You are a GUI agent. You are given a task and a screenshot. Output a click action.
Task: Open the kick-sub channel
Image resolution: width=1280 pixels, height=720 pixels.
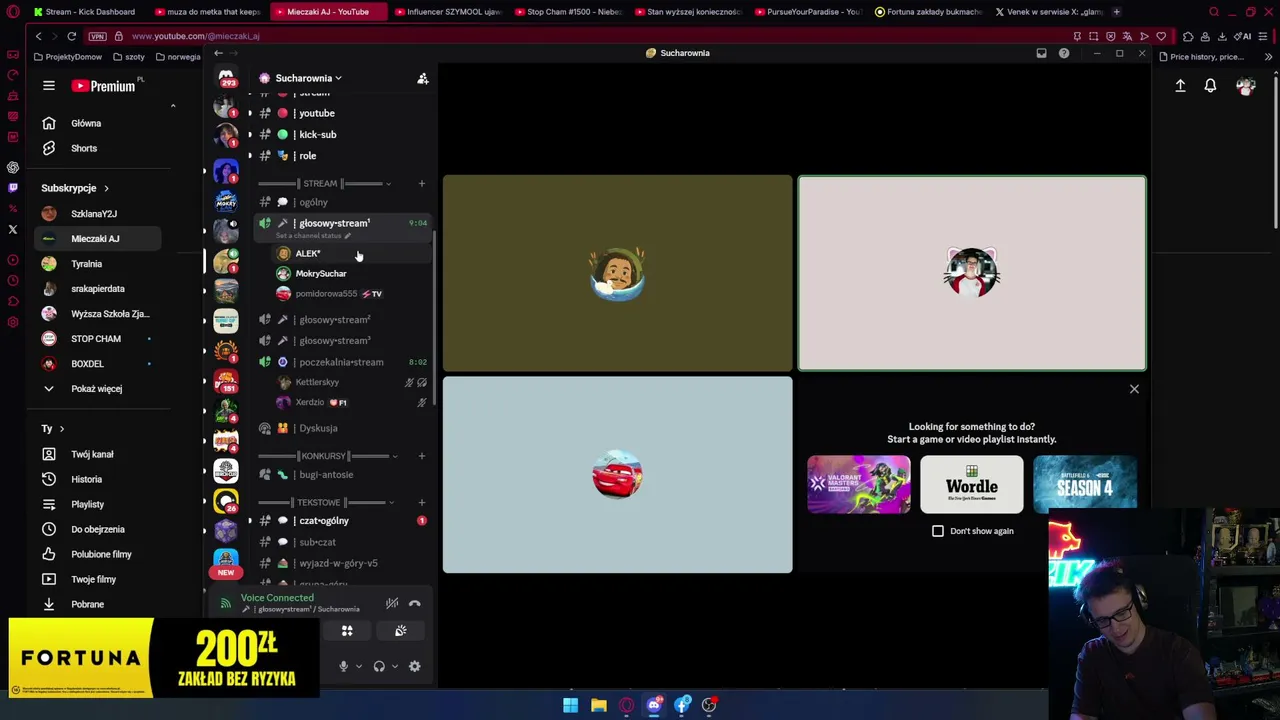click(x=340, y=134)
